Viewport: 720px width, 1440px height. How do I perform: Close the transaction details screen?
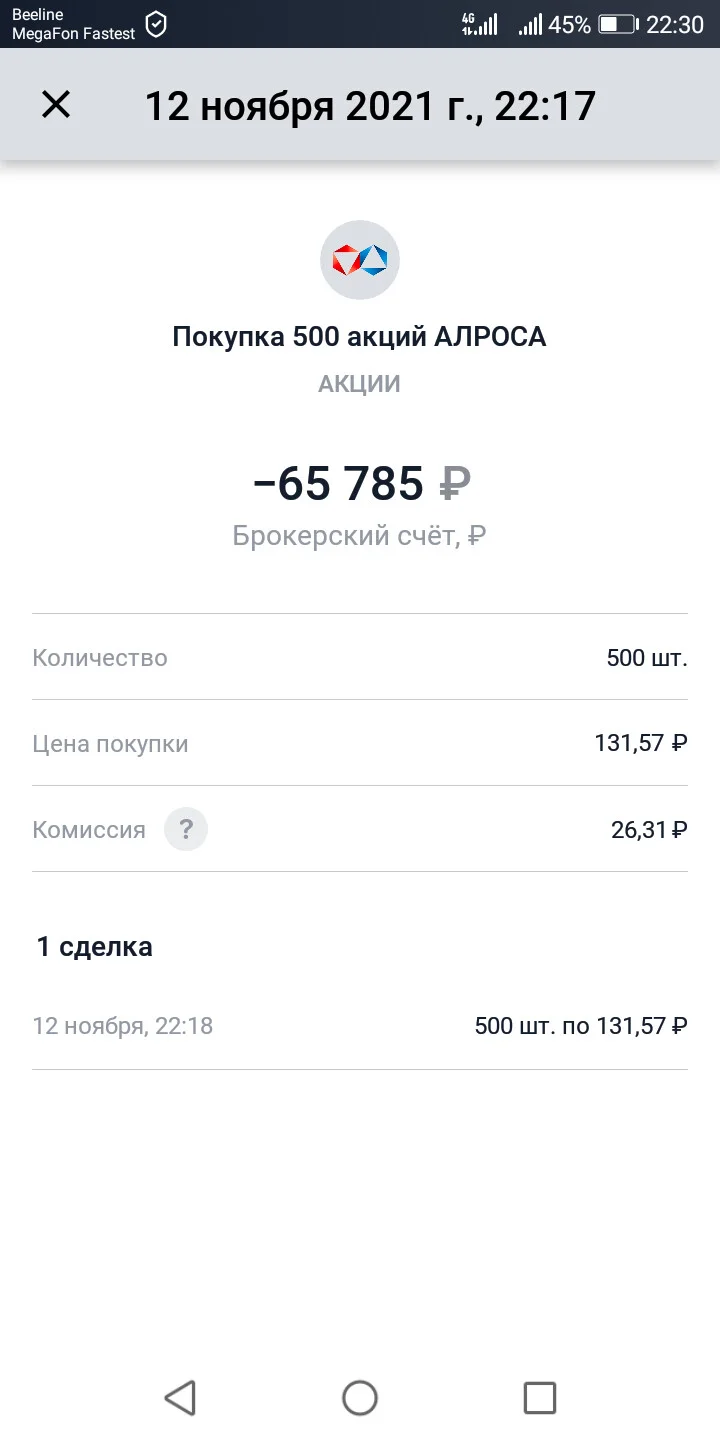click(x=56, y=104)
